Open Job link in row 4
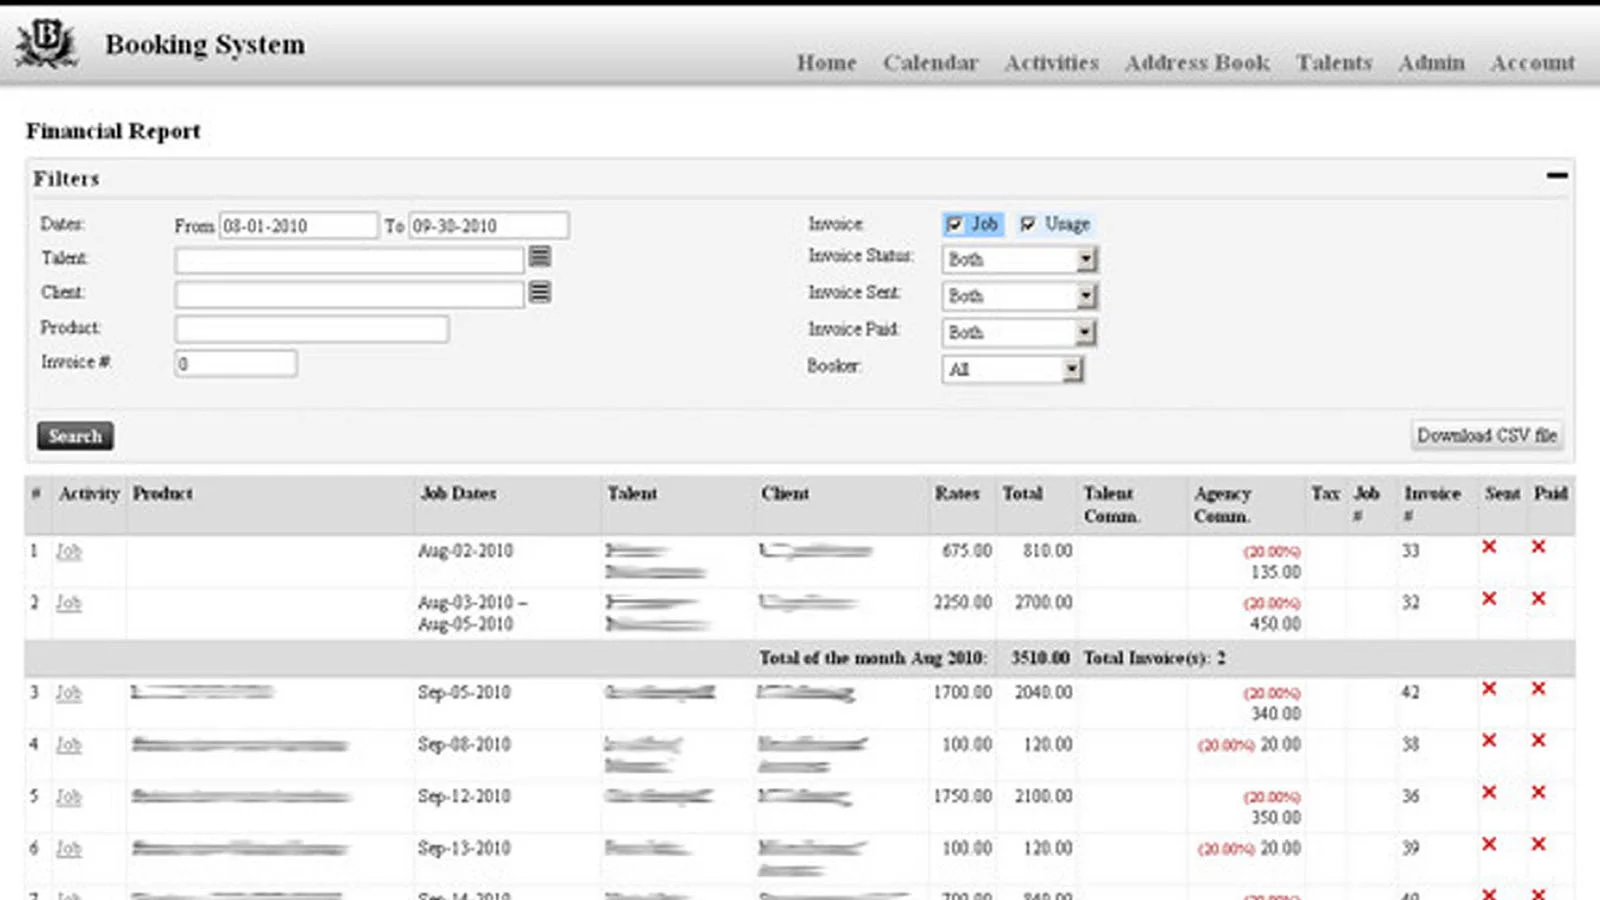Viewport: 1600px width, 900px height. (x=68, y=745)
